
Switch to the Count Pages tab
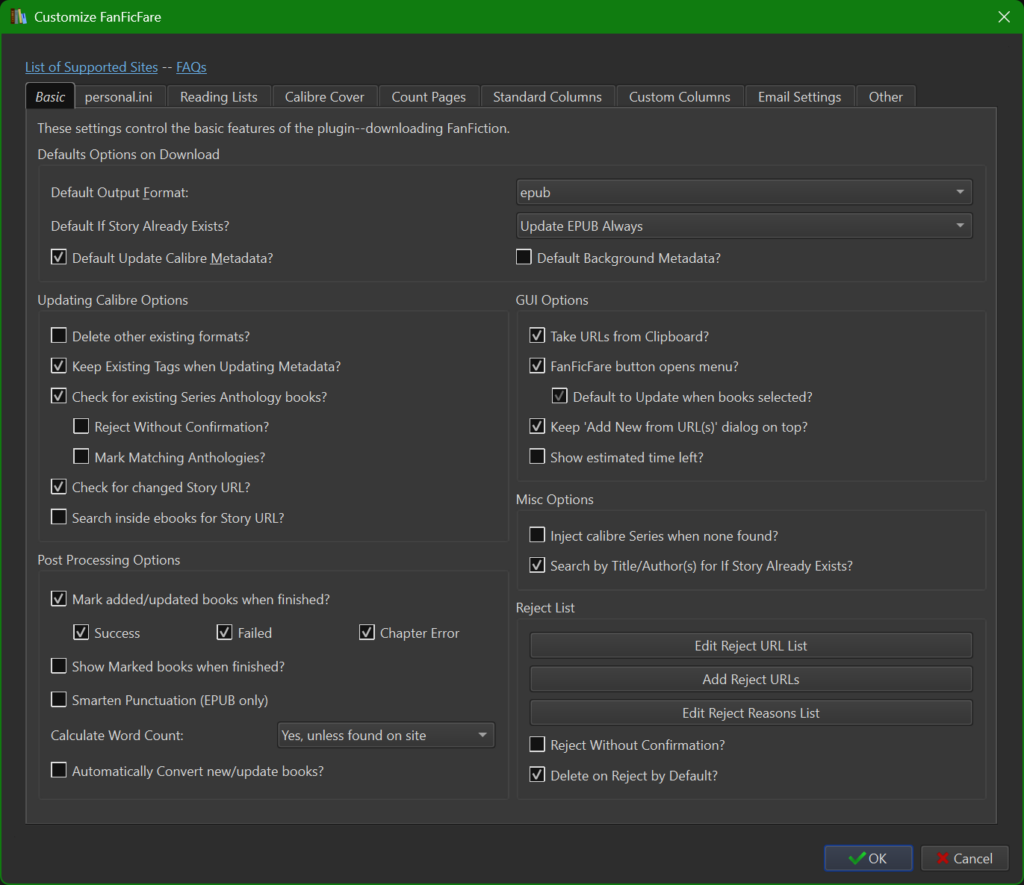click(428, 96)
